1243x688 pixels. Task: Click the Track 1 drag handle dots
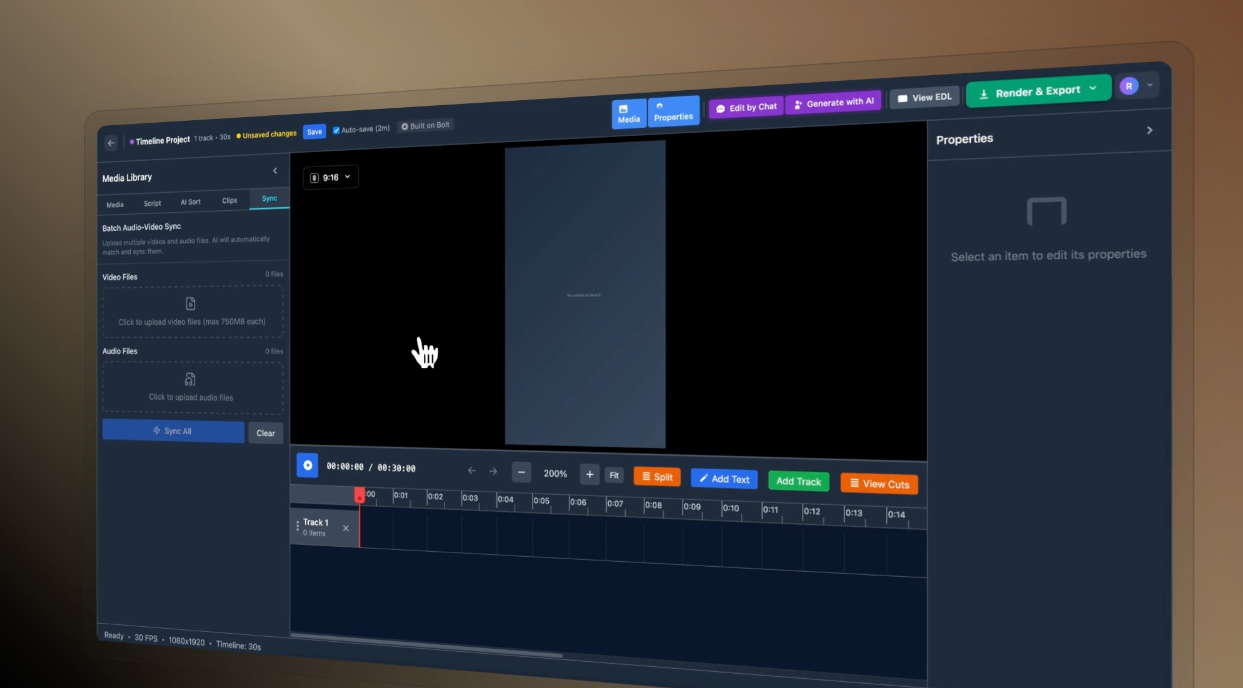[x=297, y=525]
